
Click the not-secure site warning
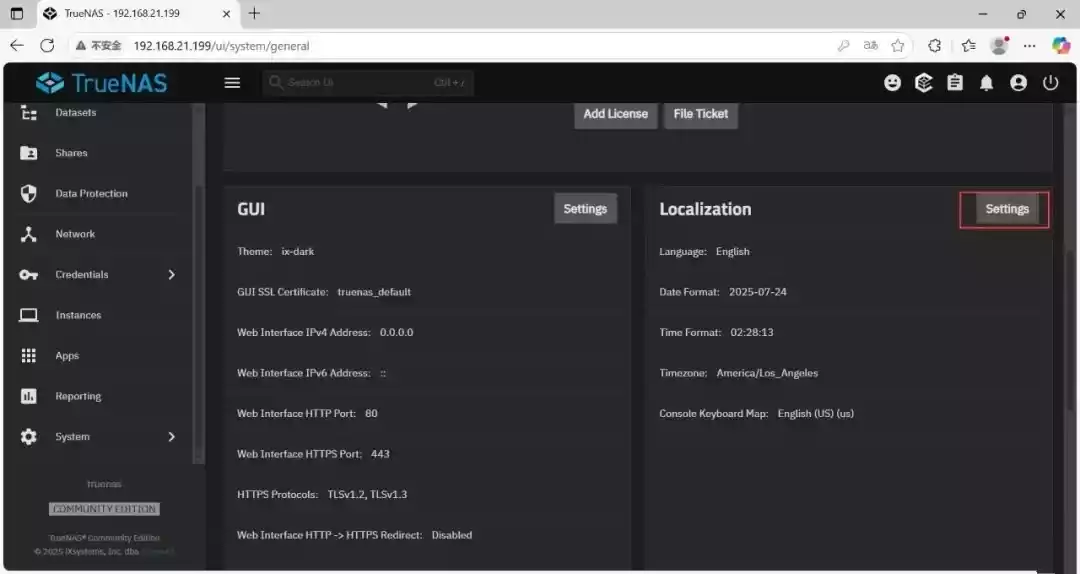tap(98, 45)
